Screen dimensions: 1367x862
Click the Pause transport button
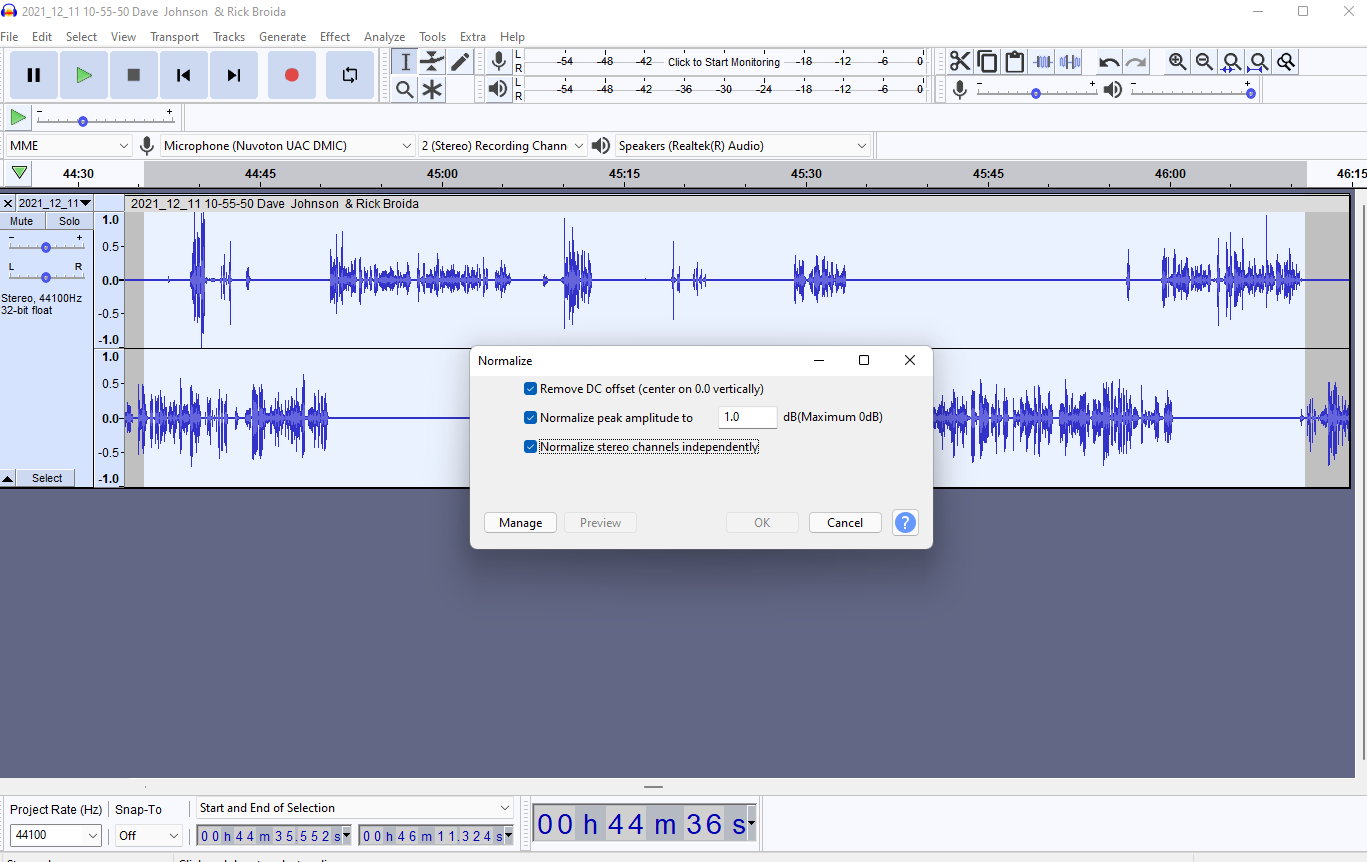34,75
